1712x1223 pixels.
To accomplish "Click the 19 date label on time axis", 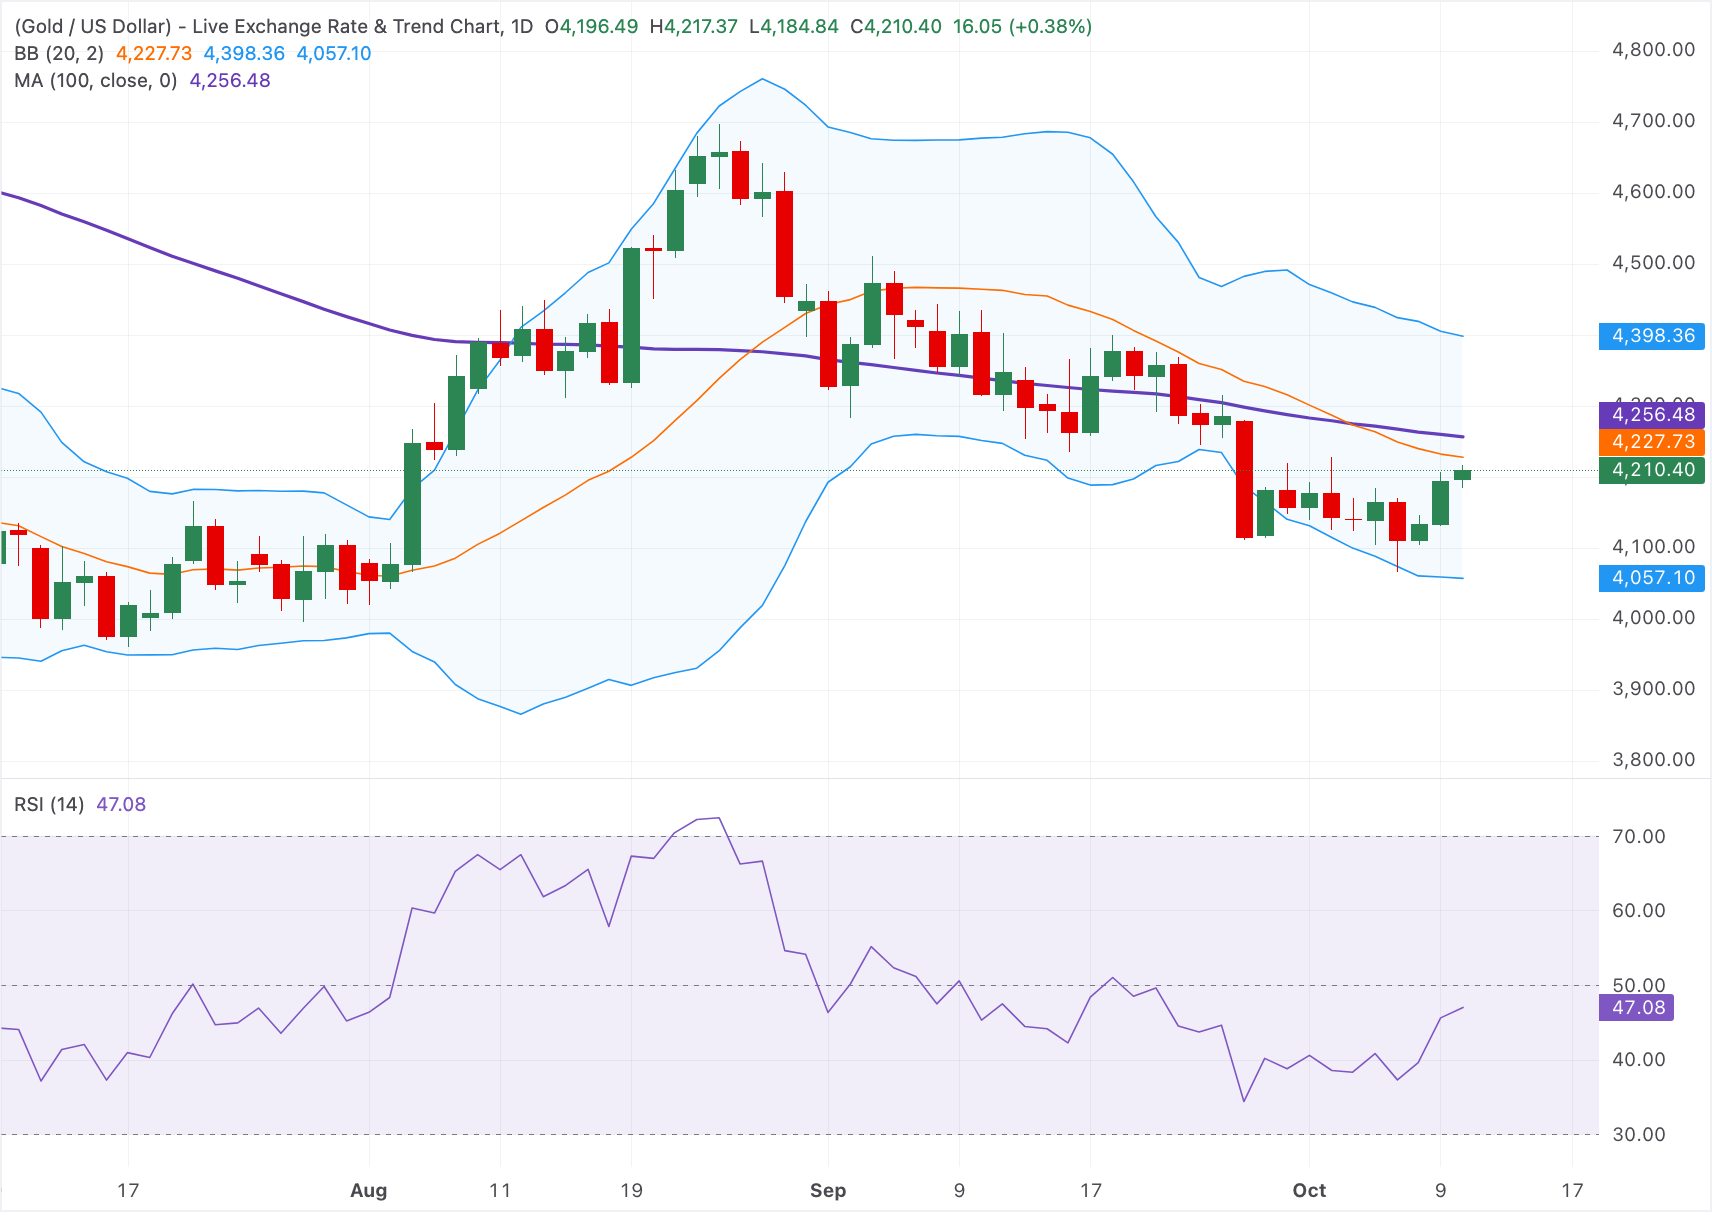I will tap(631, 1190).
